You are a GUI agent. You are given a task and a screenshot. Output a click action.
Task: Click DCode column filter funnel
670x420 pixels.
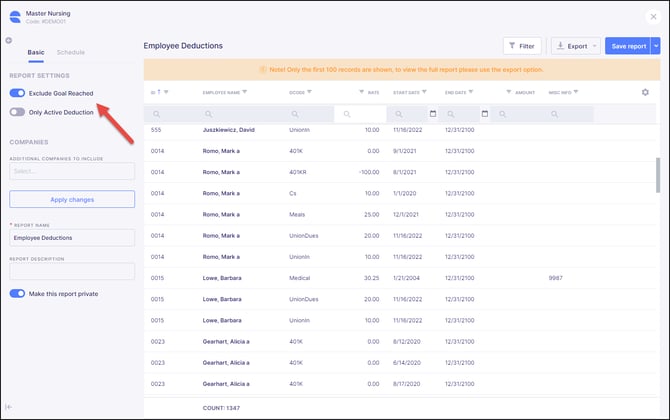pos(309,92)
